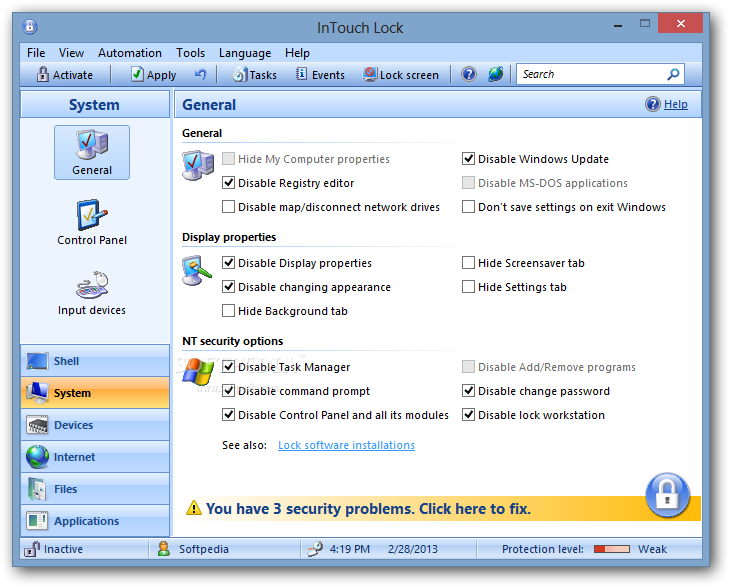The image size is (730, 587).
Task: Uncheck Disable lock workstation
Action: (468, 415)
